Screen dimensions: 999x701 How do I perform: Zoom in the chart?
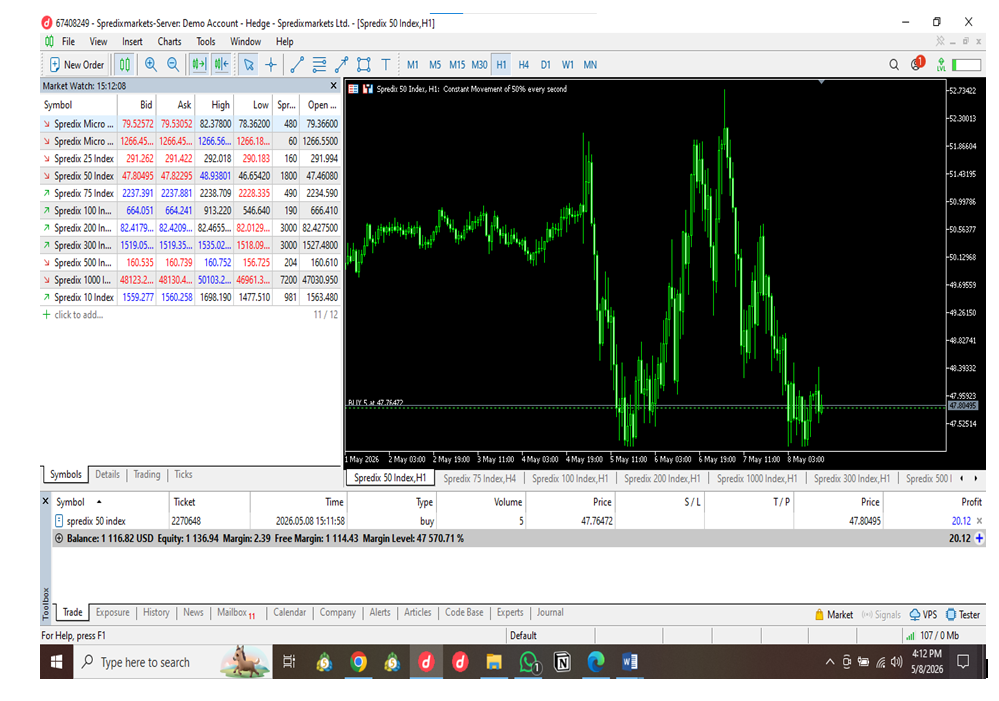tap(151, 64)
